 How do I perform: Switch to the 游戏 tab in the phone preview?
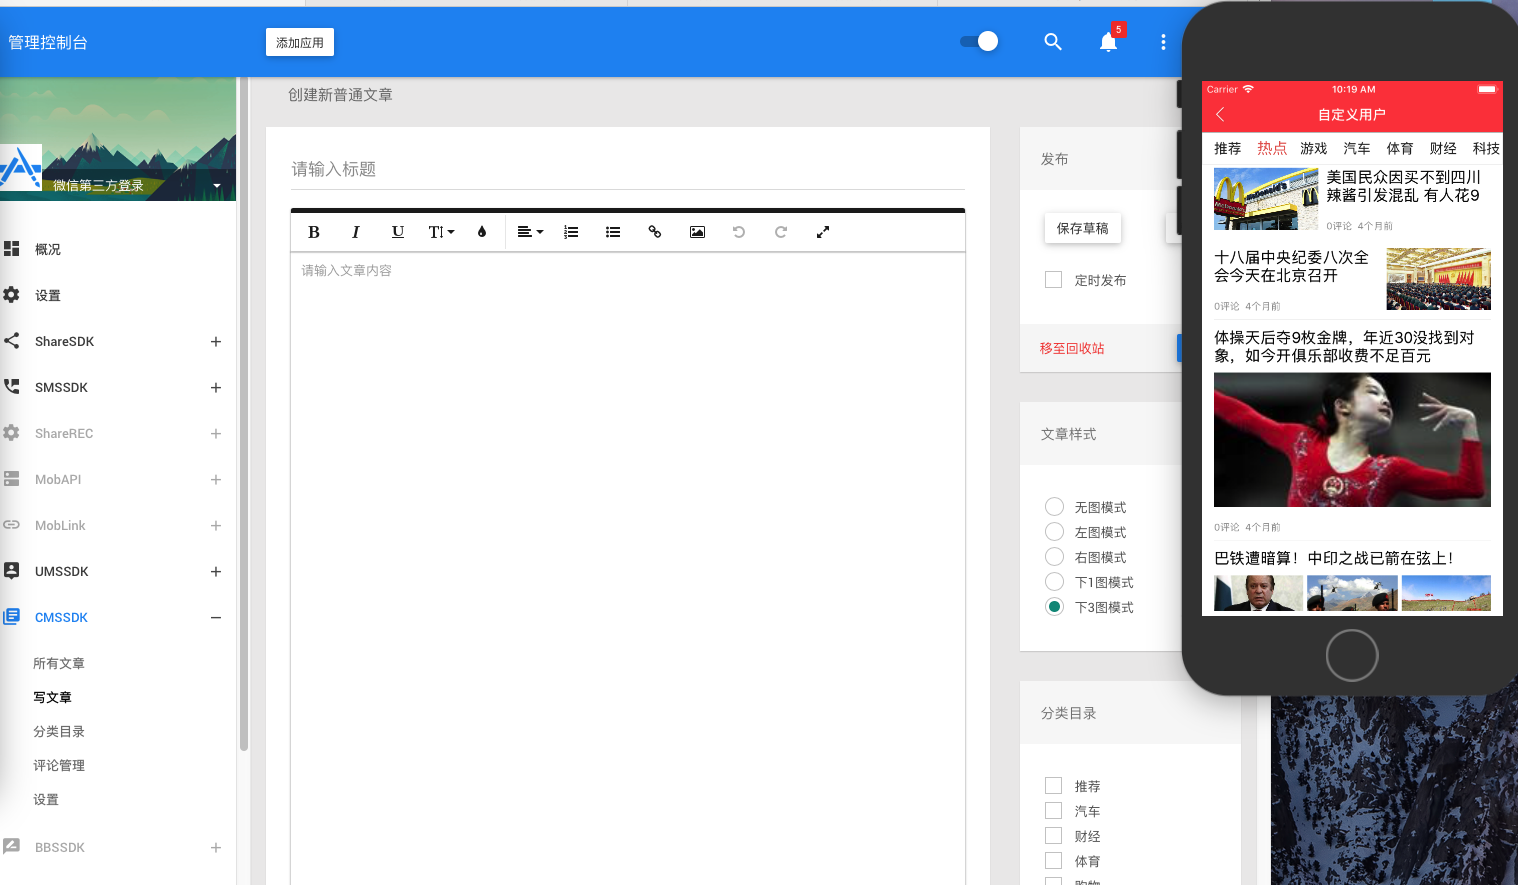click(x=1313, y=148)
